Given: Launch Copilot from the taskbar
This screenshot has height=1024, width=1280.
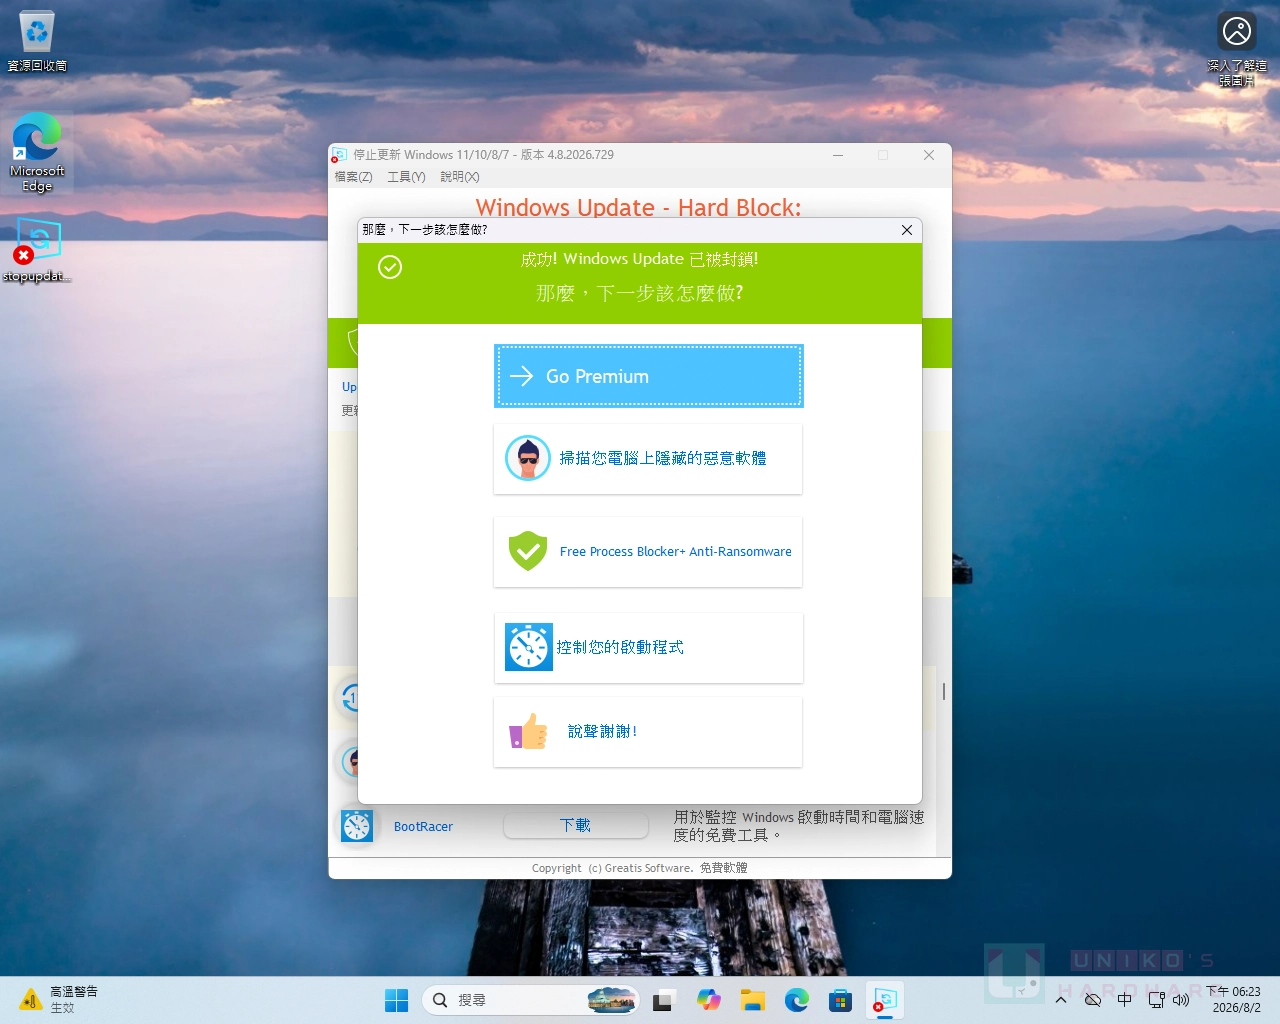Looking at the screenshot, I should [709, 1000].
